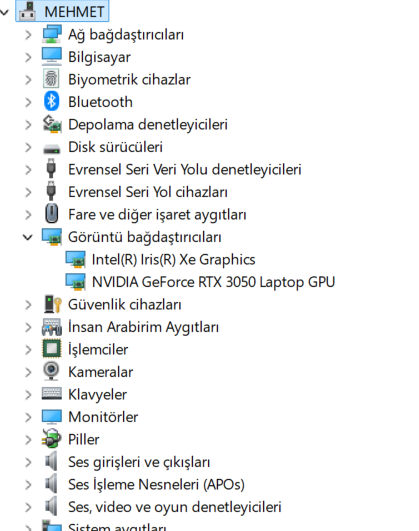This screenshot has width=419, height=531.
Task: Click the mouse icon for Fare ve diğer işaret aygıtları
Action: tap(51, 214)
